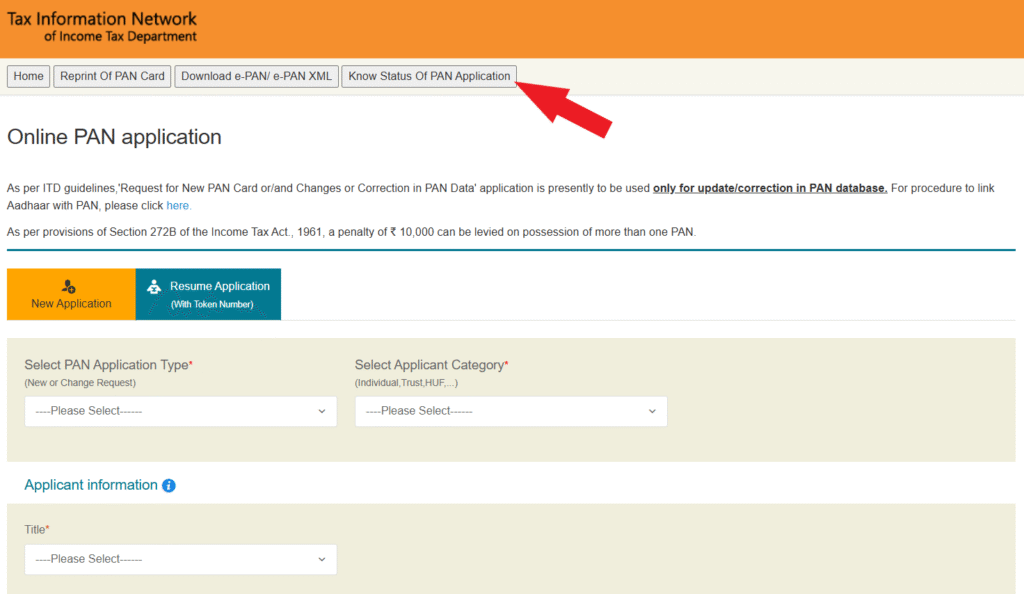Switch to the Resume Application tab
This screenshot has width=1024, height=594.
[x=208, y=294]
